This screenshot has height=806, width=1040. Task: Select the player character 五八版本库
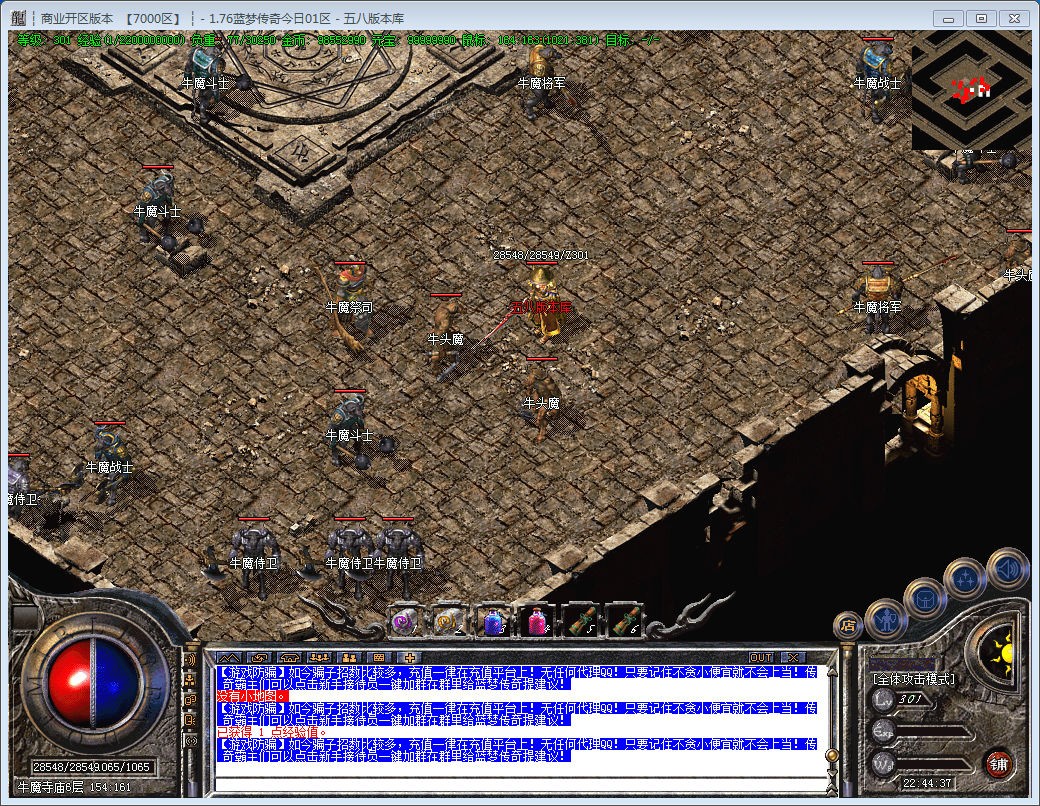pos(543,304)
